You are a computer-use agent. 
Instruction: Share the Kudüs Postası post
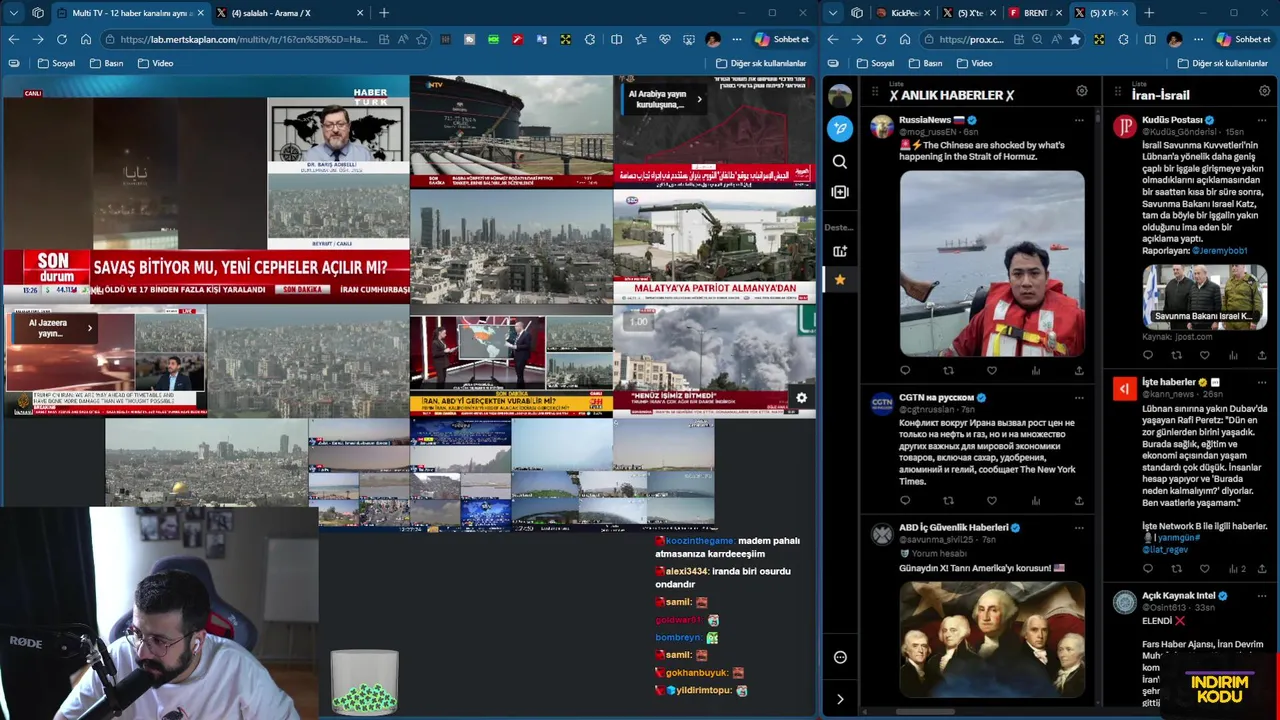point(1262,355)
